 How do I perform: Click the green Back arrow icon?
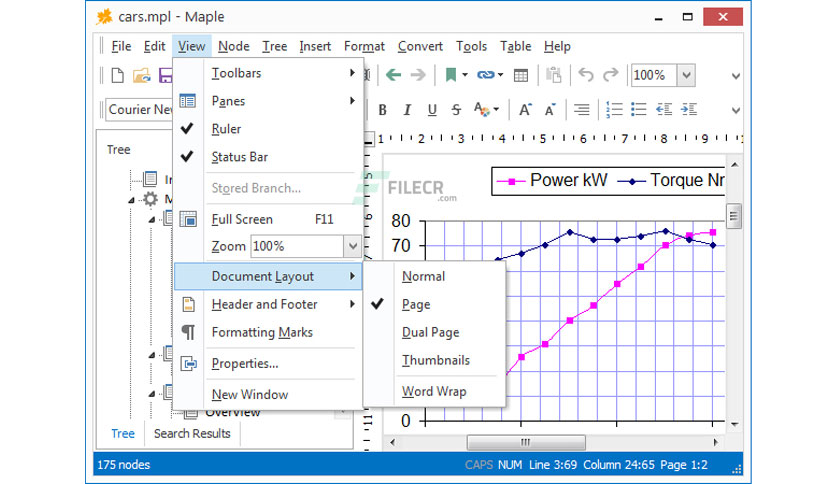tap(393, 75)
